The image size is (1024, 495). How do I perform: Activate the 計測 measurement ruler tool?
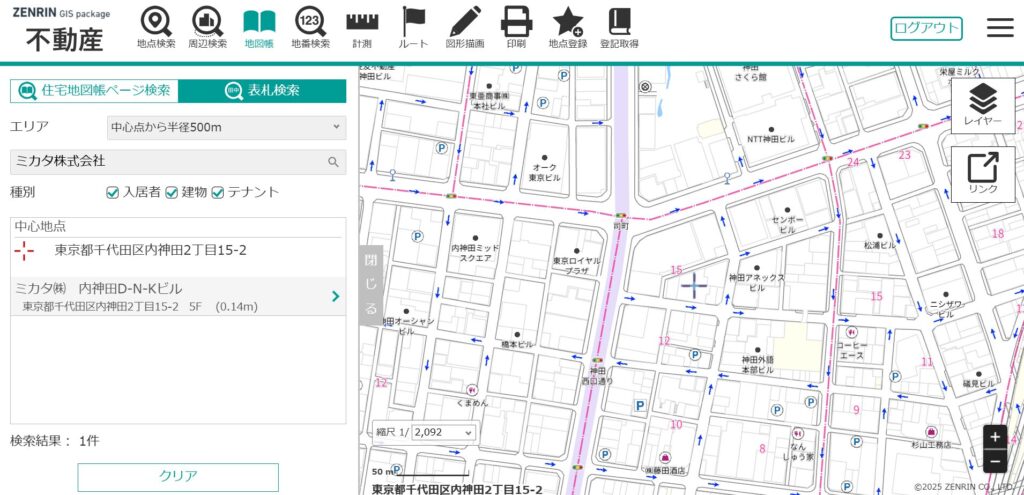coord(362,27)
